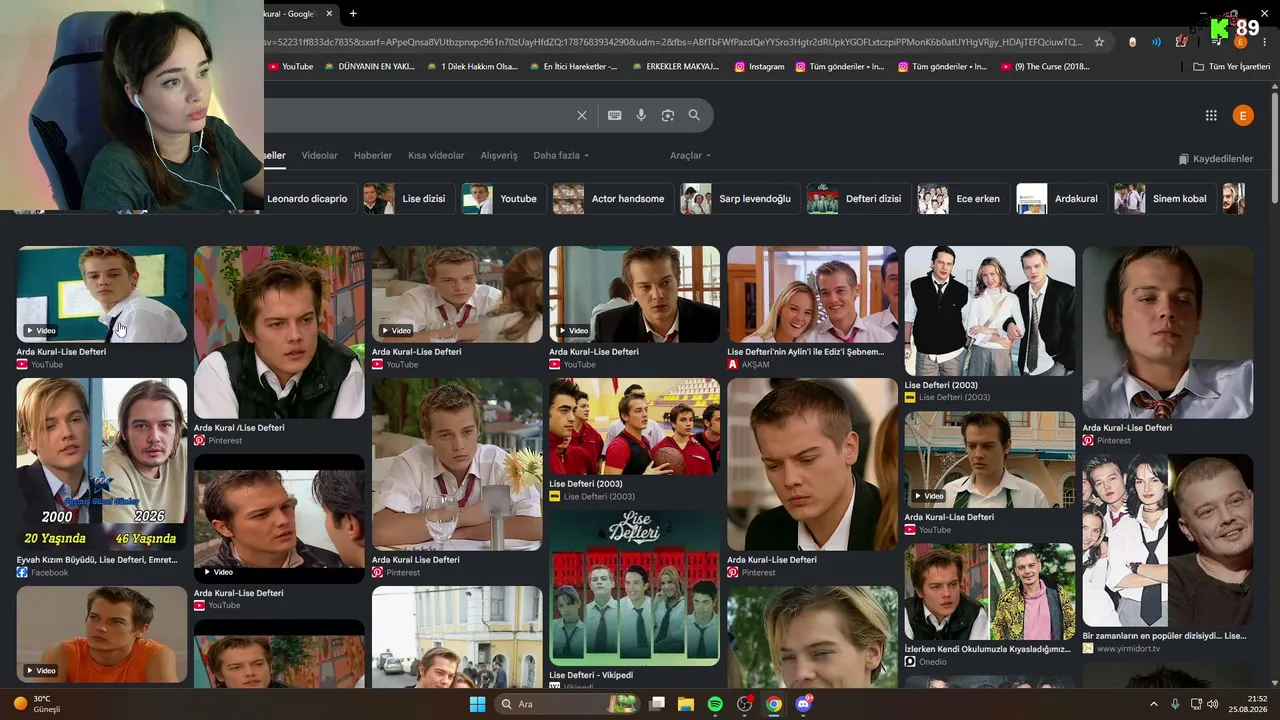
Task: Open Chrome's three-dot menu
Action: 1265,42
